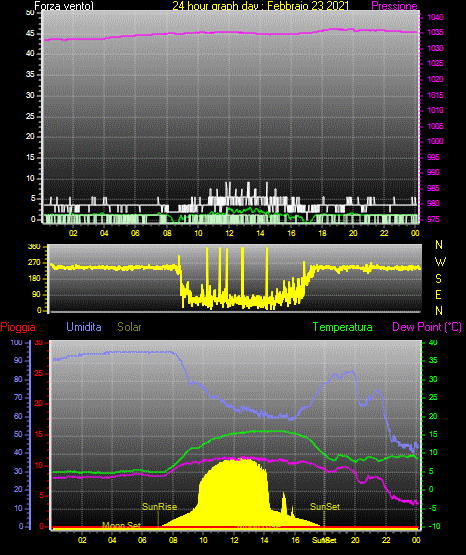Click the W wind direction letter
466x555 pixels.
tap(440, 262)
